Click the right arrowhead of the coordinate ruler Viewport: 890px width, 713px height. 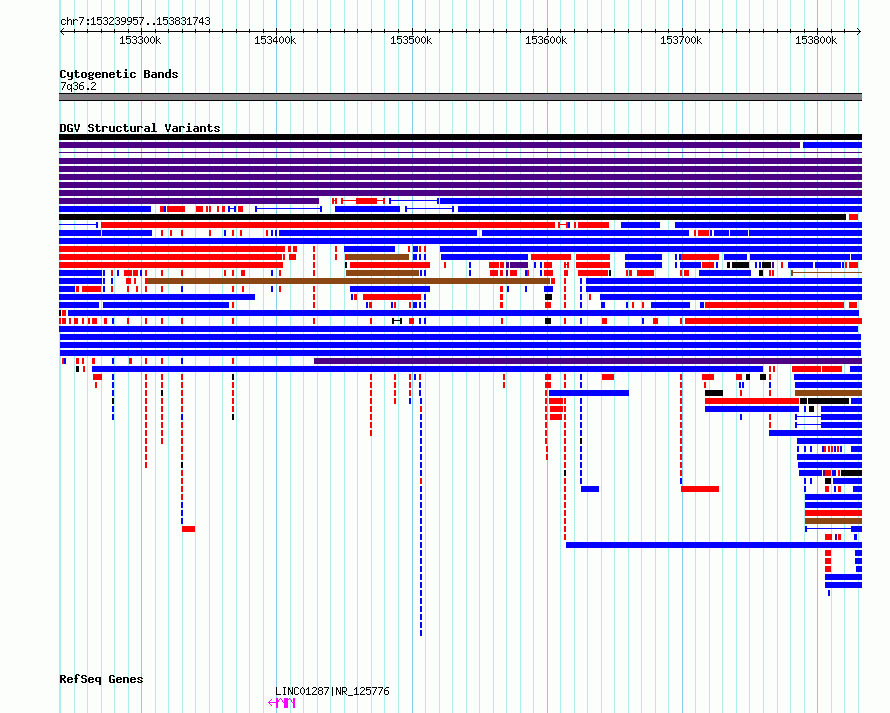point(859,31)
